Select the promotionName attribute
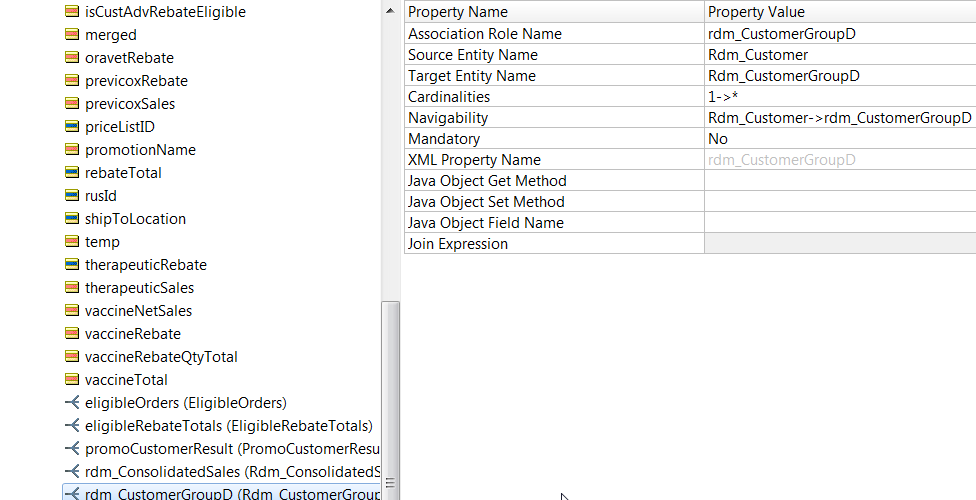The image size is (976, 500). click(141, 150)
